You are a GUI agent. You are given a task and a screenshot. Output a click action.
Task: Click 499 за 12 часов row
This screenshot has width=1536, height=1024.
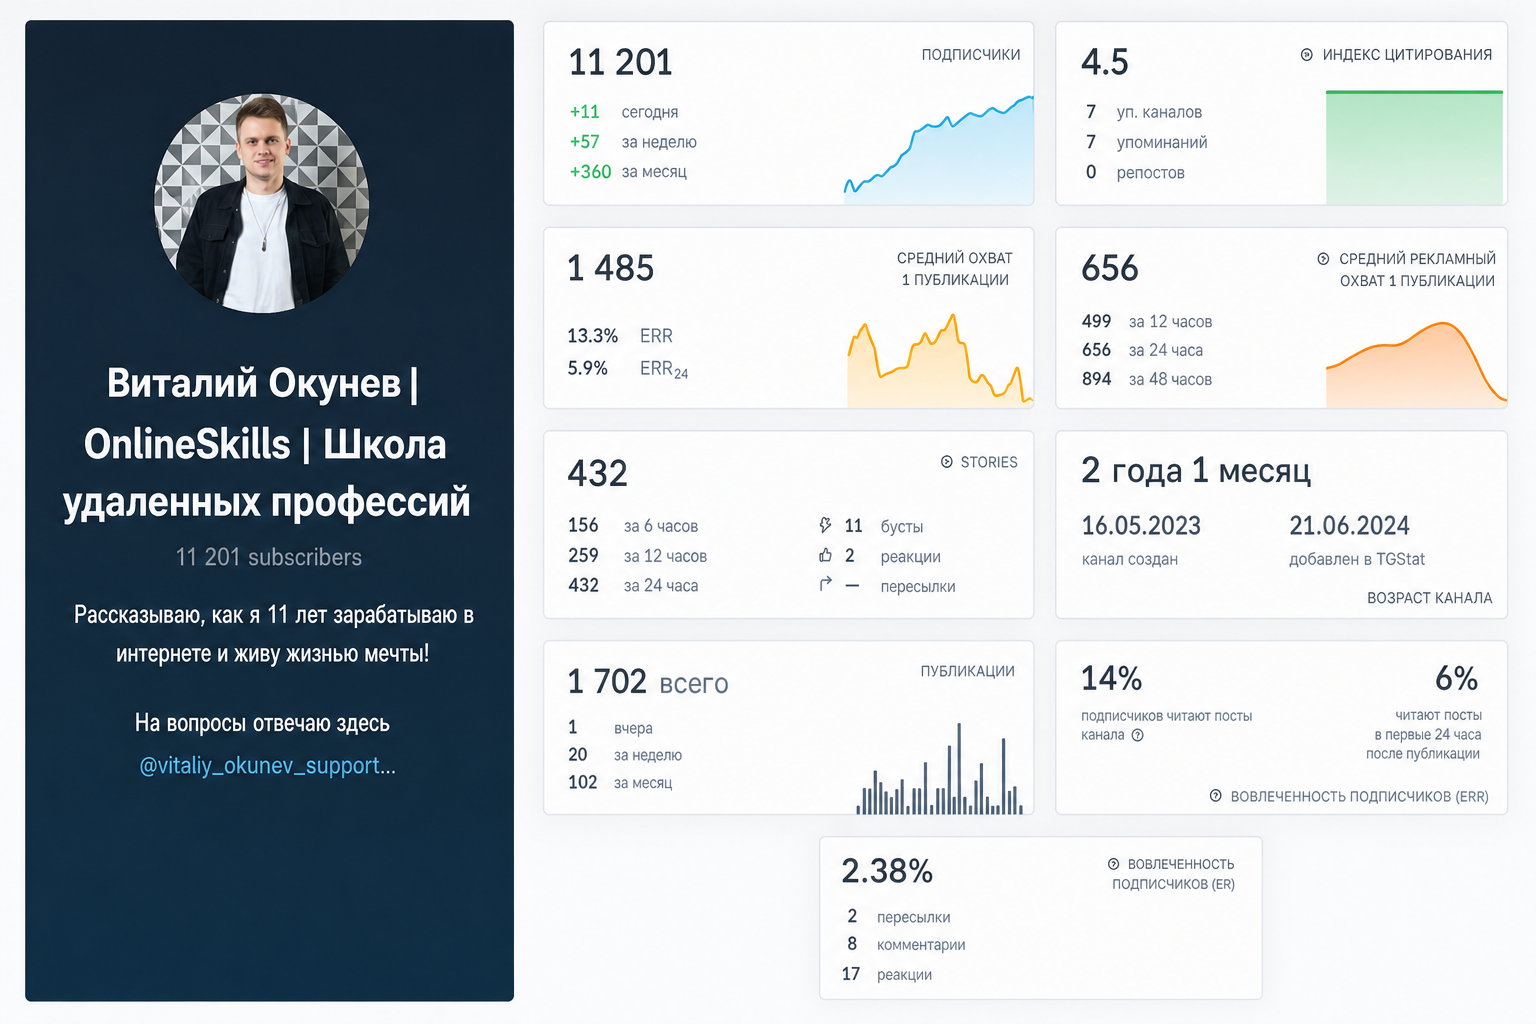tap(1147, 321)
